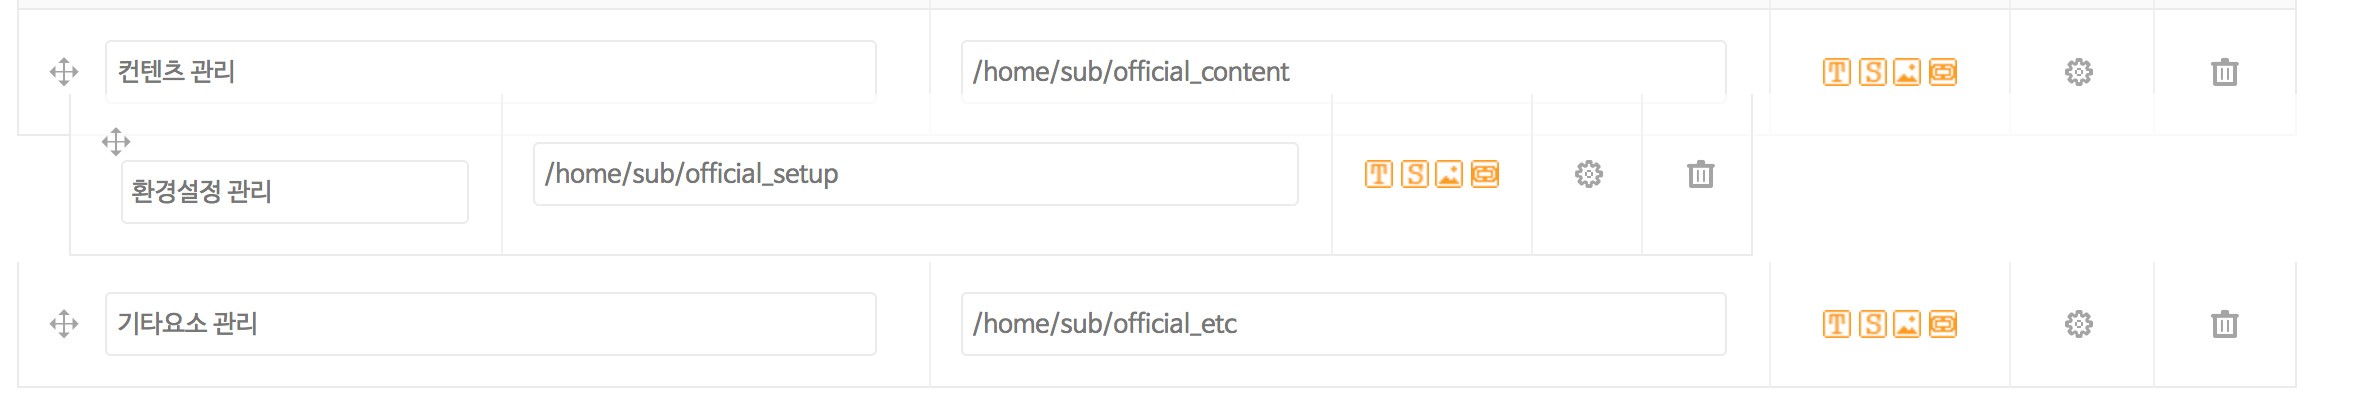Viewport: 2354px width, 394px height.
Task: Focus the /home/sub/official_setup path field
Action: 916,174
